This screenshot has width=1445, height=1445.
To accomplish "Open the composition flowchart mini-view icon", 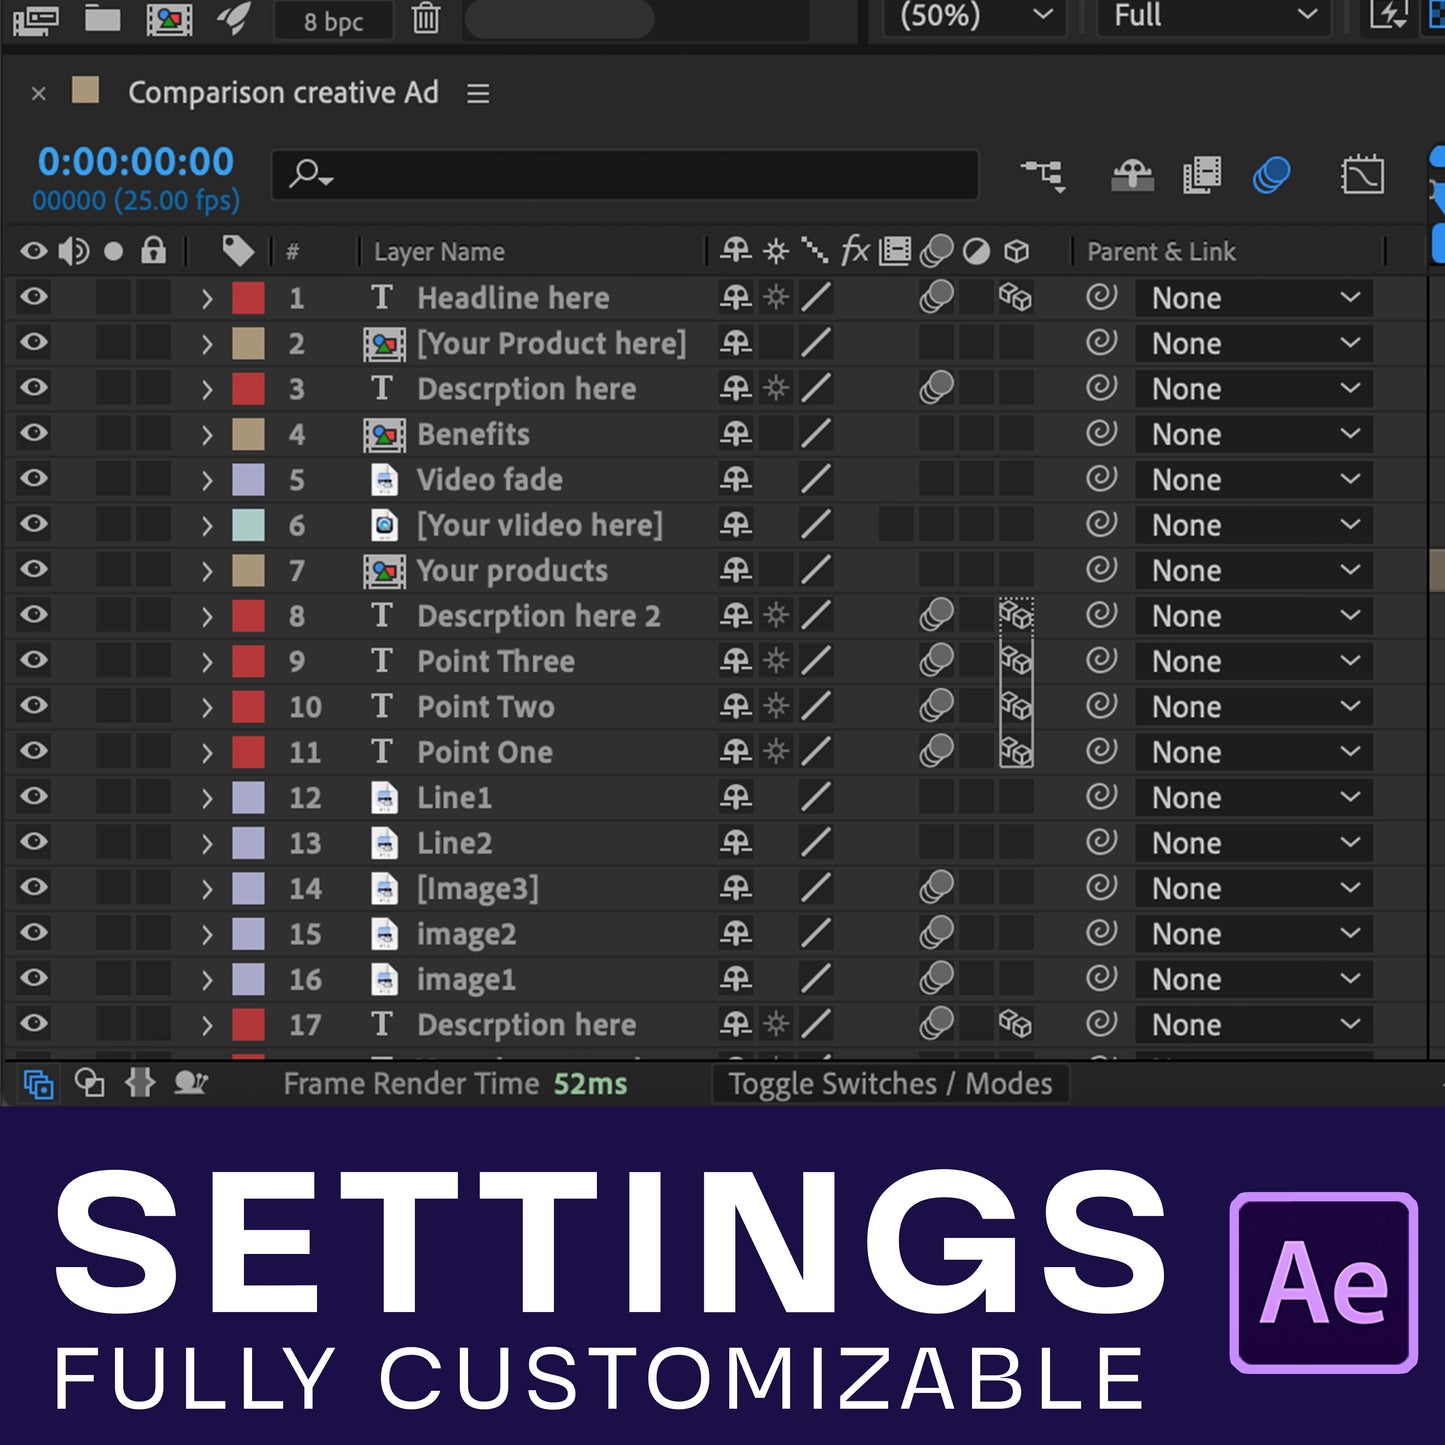I will pos(1042,175).
